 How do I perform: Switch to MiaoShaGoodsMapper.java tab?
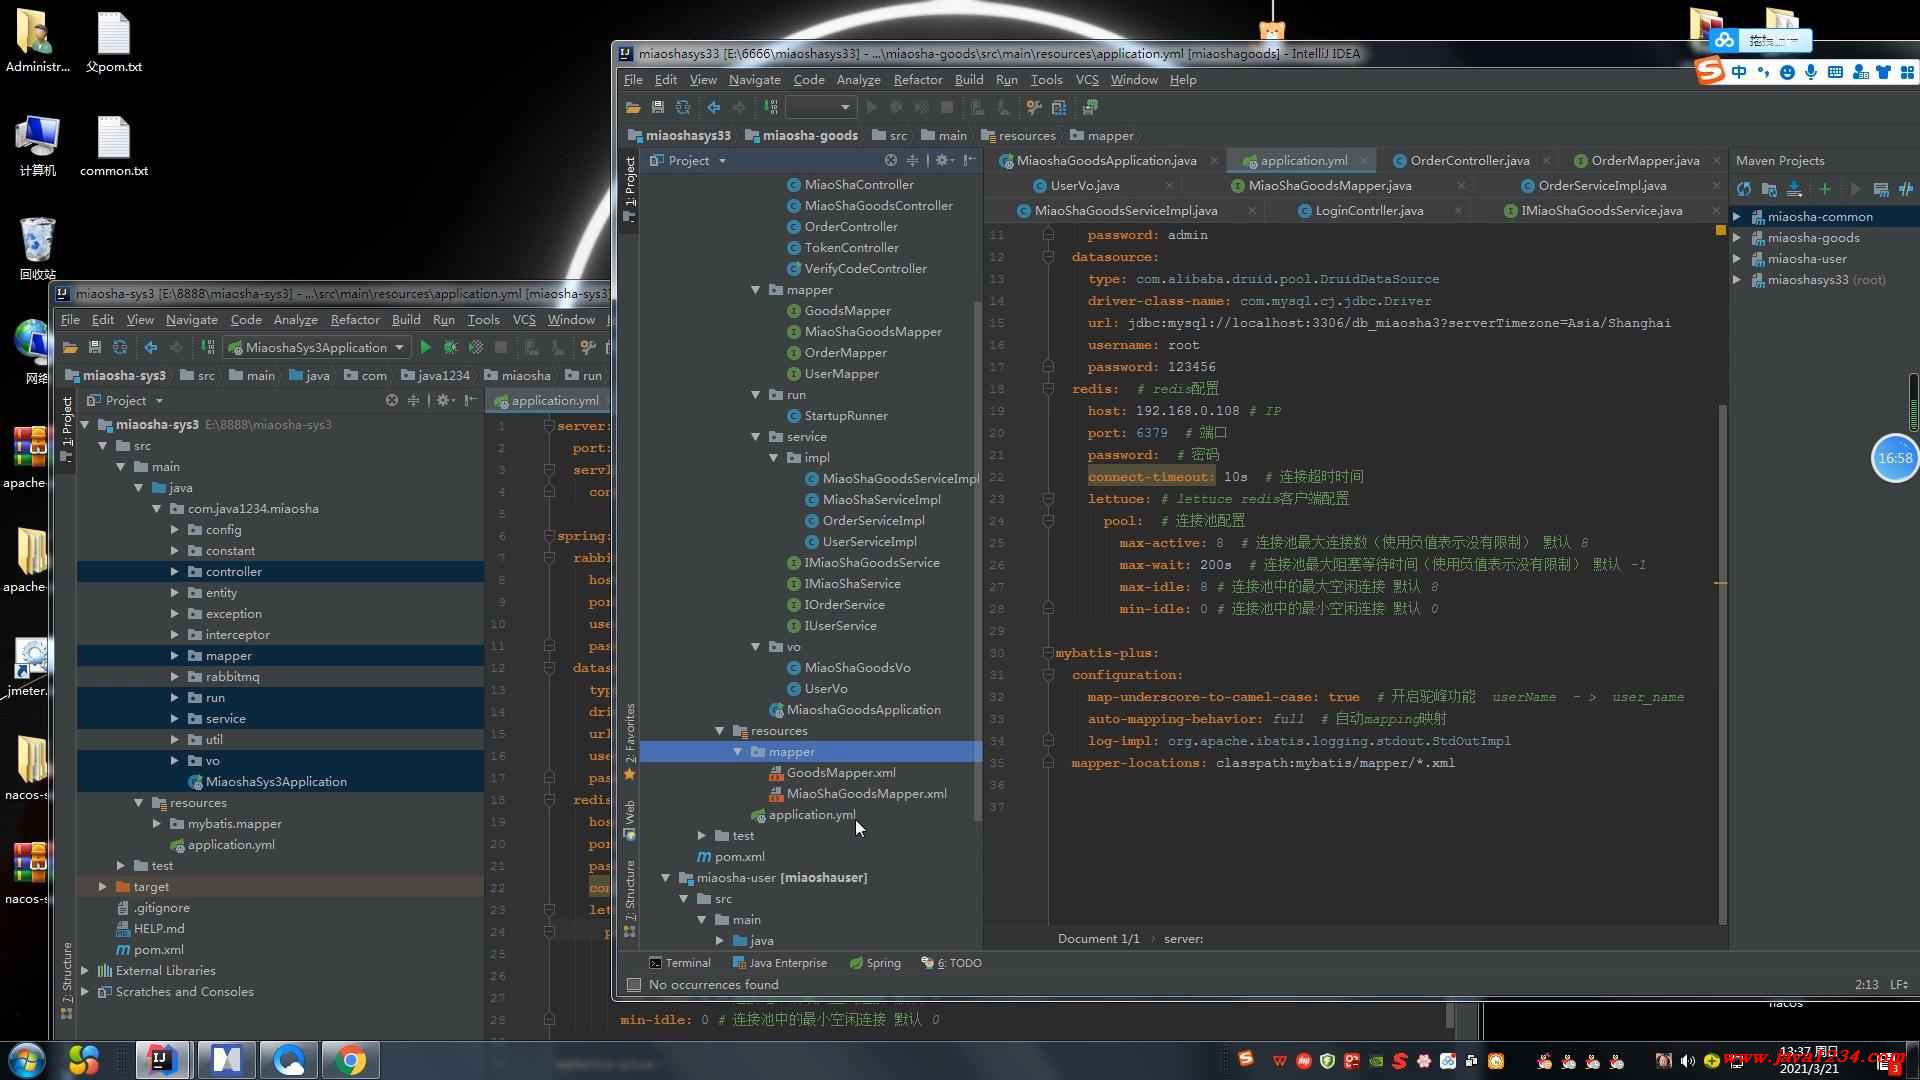click(x=1329, y=186)
